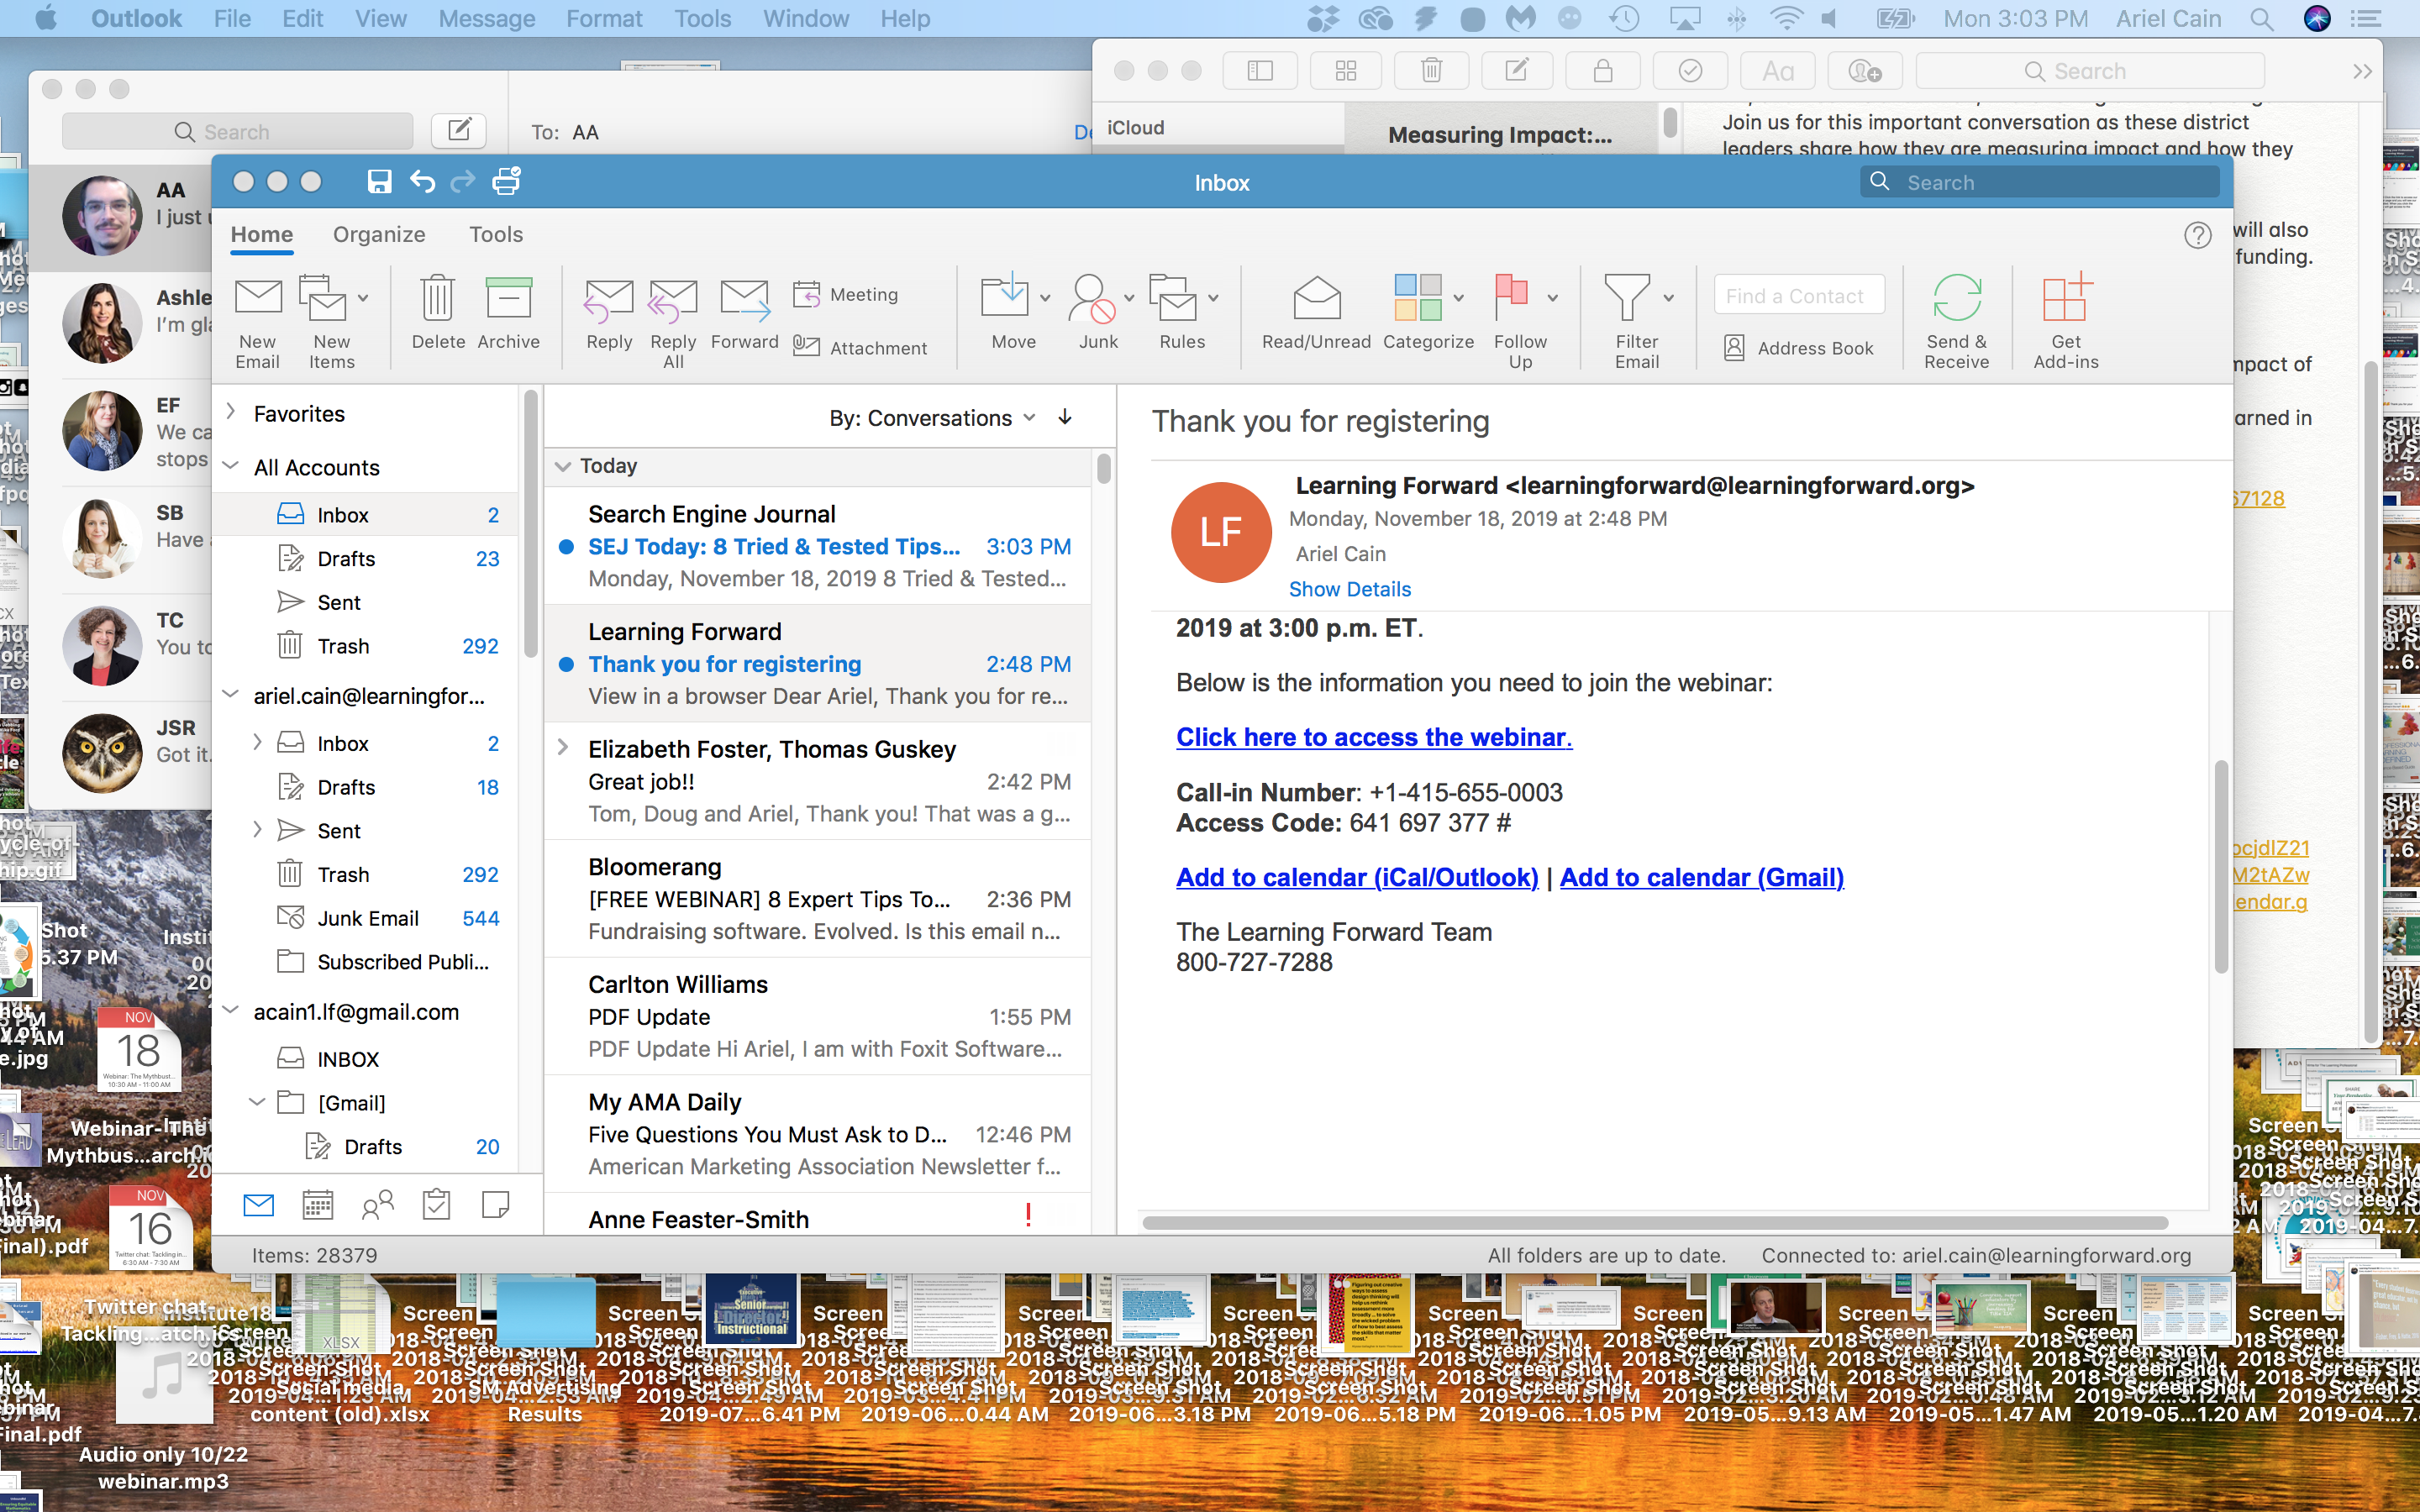The height and width of the screenshot is (1512, 2420).
Task: Open the Rules dropdown arrow
Action: [x=1213, y=298]
